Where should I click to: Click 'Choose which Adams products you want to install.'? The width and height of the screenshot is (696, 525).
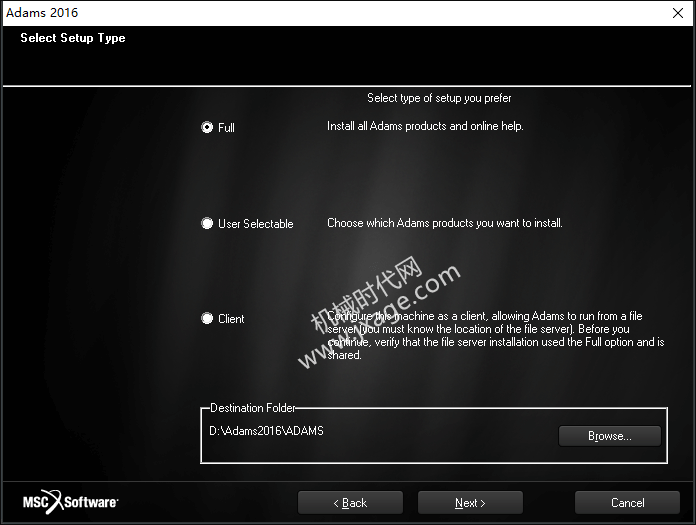[x=445, y=223]
